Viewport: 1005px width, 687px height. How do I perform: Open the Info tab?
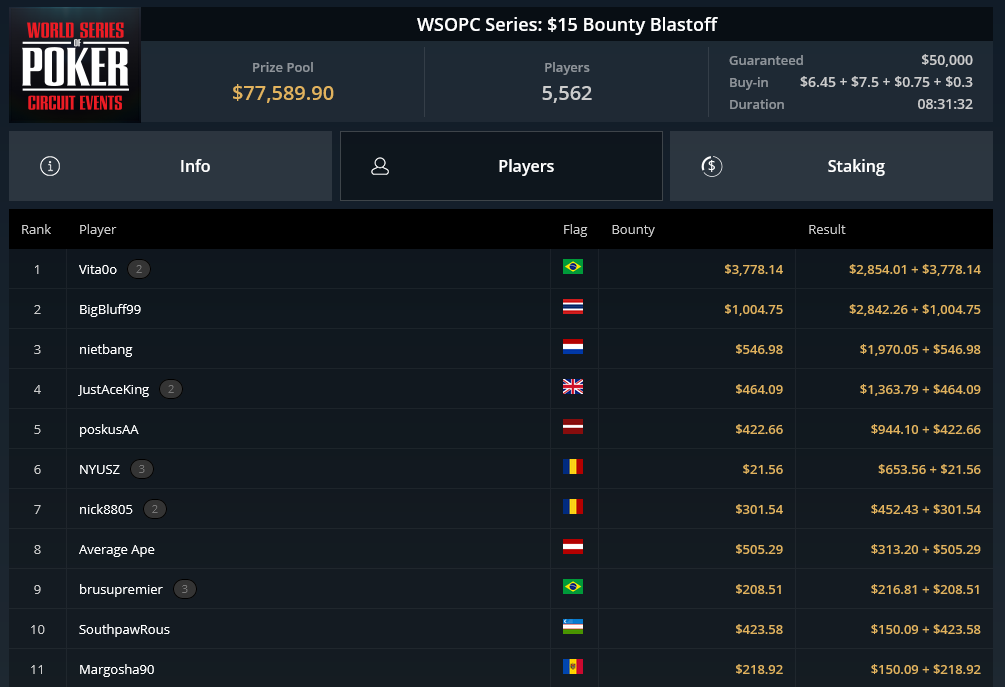(x=170, y=166)
